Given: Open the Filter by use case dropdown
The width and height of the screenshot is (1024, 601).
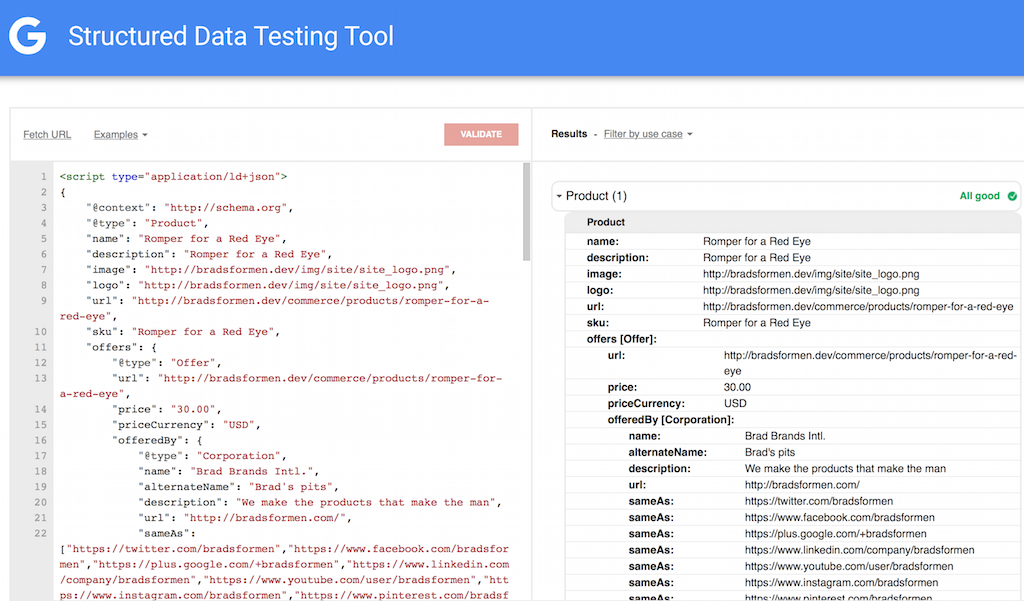Looking at the screenshot, I should click(x=648, y=134).
